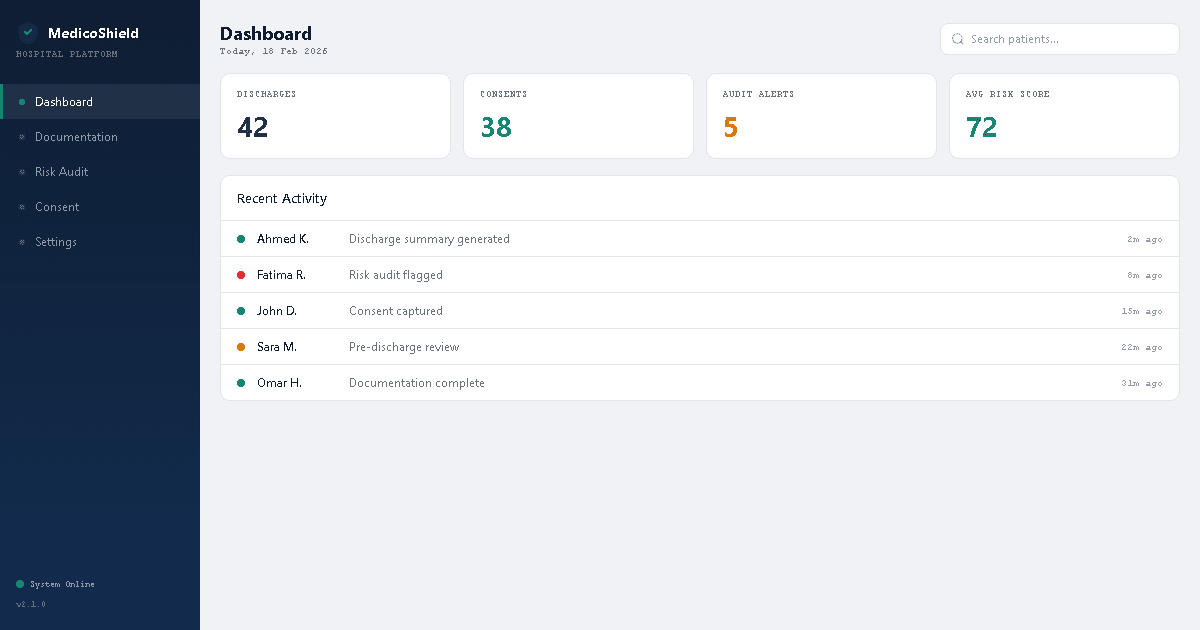
Task: View the Consents count card
Action: coord(578,116)
